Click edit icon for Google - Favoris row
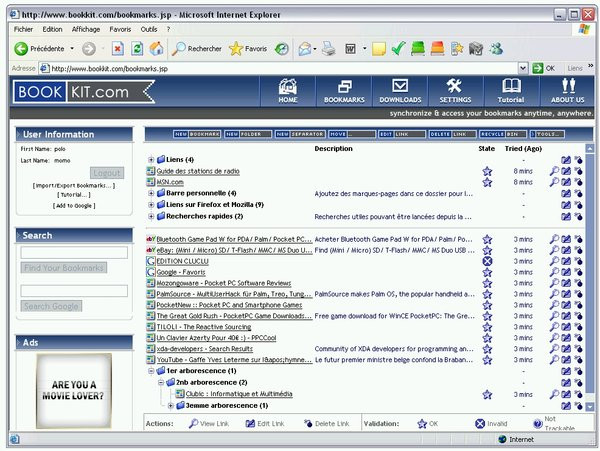The image size is (600, 451). [566, 272]
